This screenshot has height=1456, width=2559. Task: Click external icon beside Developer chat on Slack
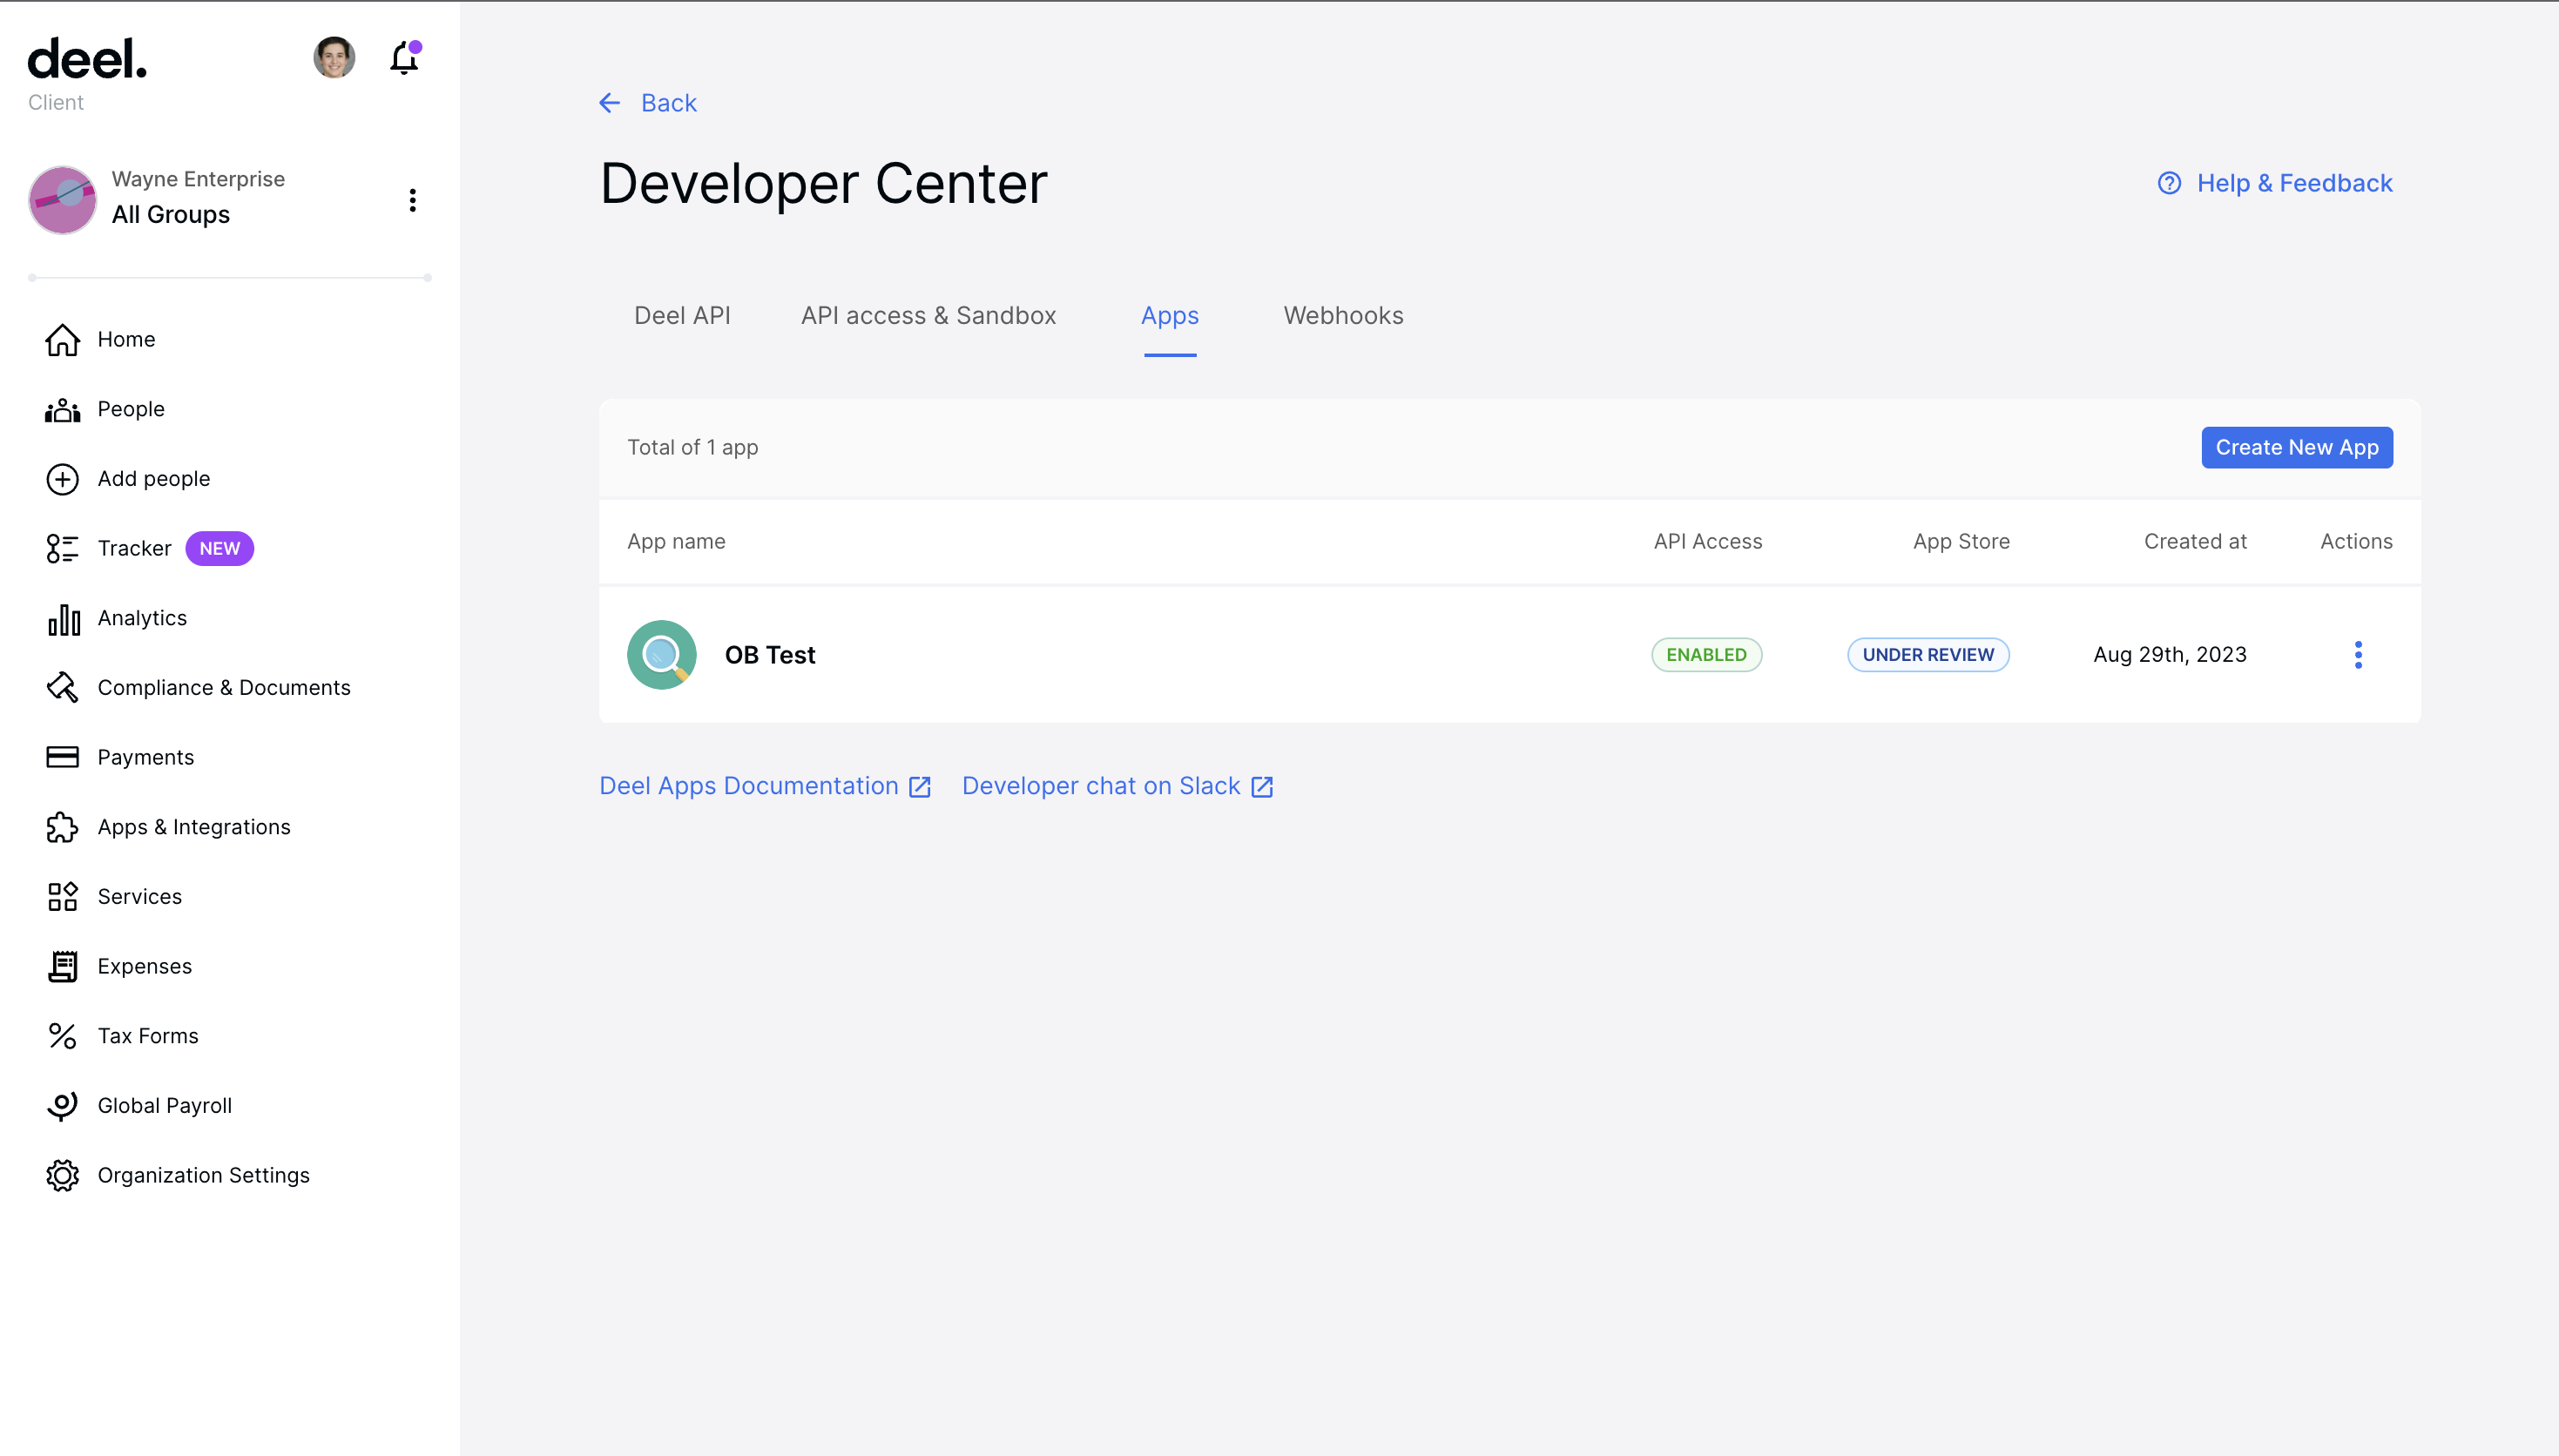pos(1262,787)
